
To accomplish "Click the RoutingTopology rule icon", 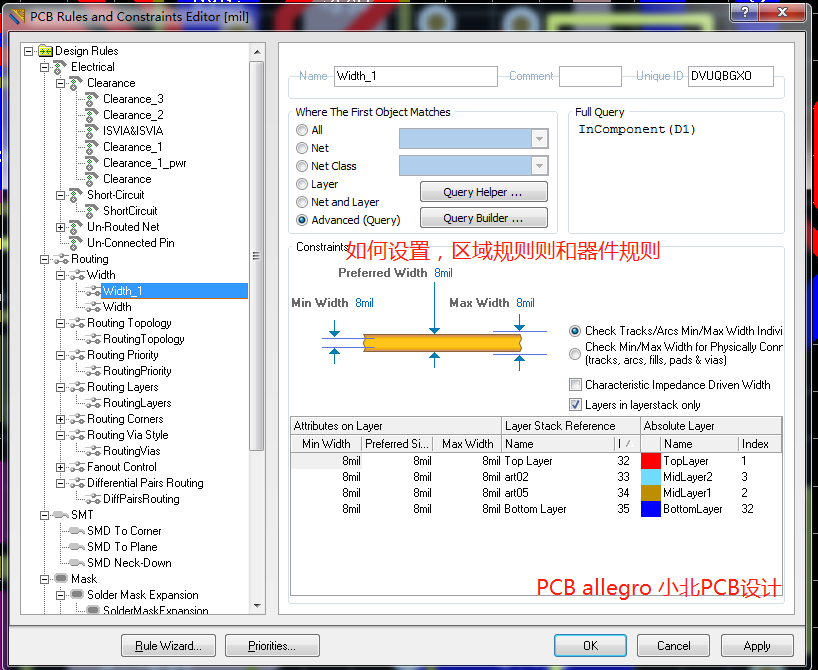I will pos(93,339).
